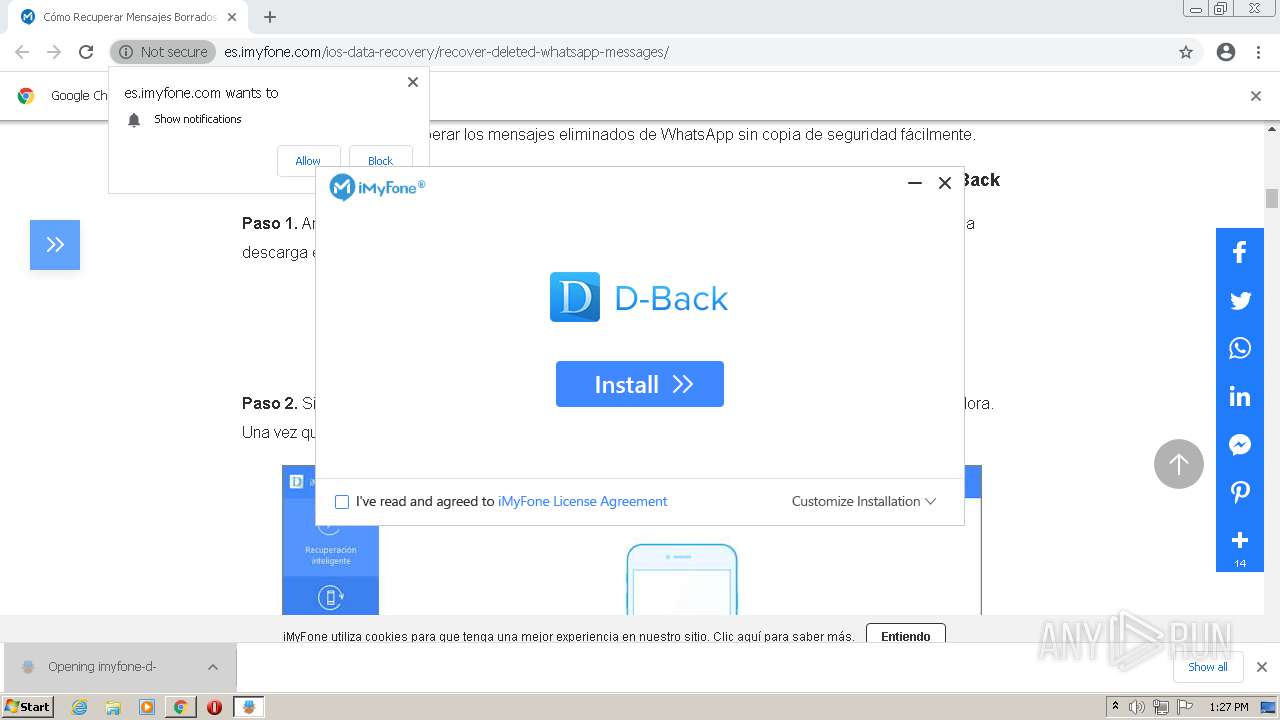Close the downloads bar
The width and height of the screenshot is (1280, 720).
click(1261, 667)
